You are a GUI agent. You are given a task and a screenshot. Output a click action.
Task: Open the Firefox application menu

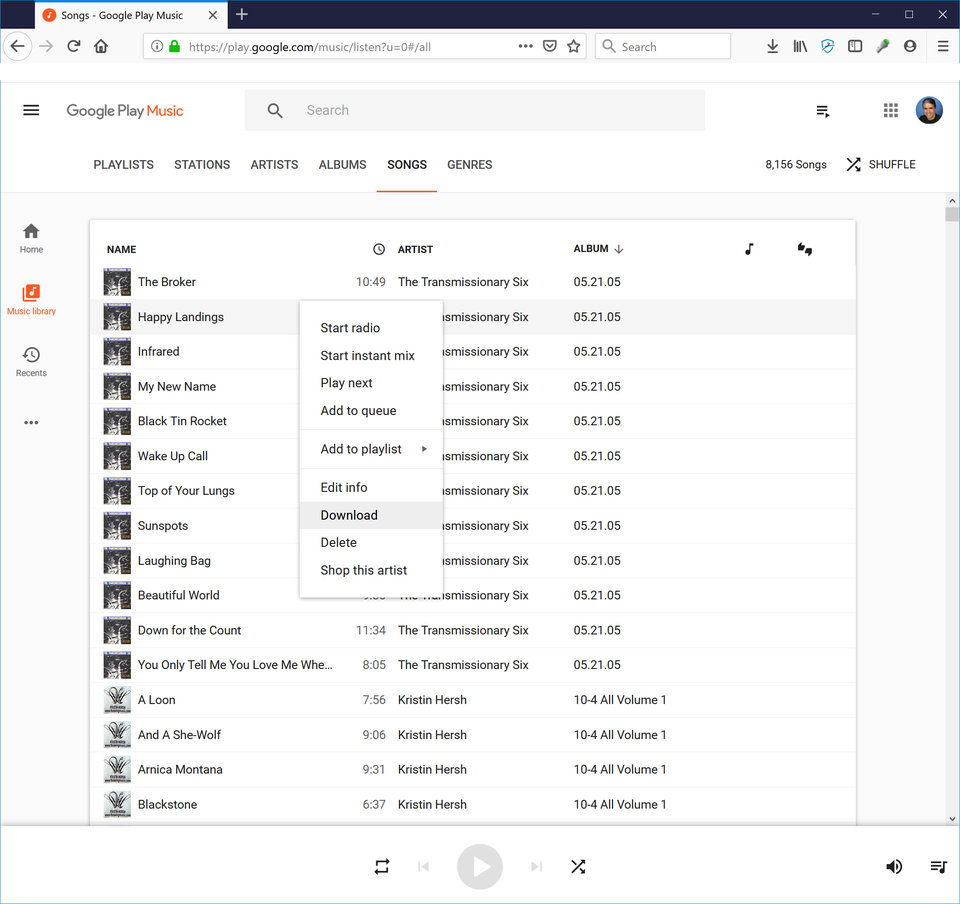tap(943, 47)
